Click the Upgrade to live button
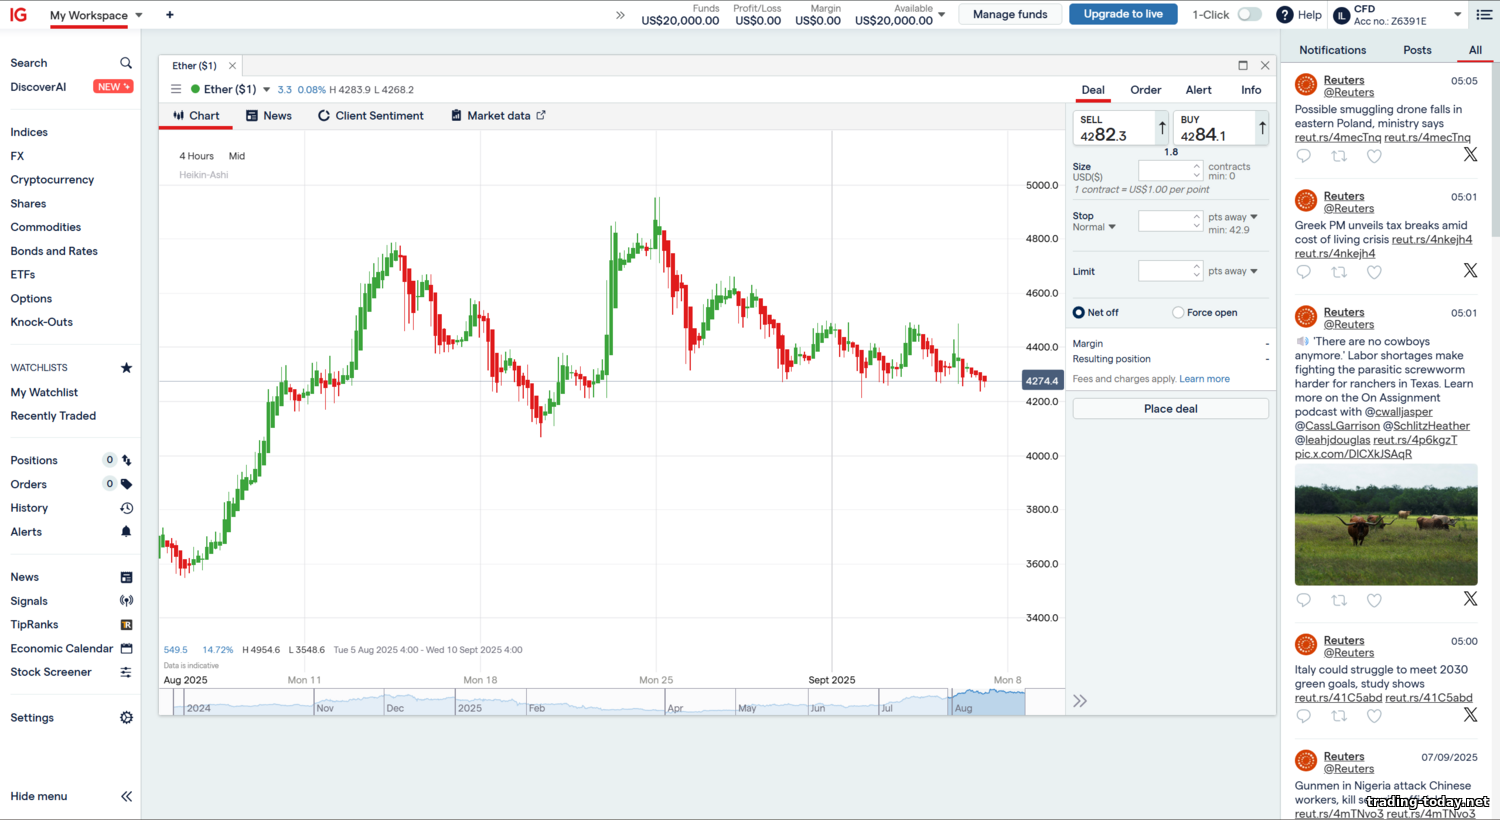 [x=1123, y=14]
